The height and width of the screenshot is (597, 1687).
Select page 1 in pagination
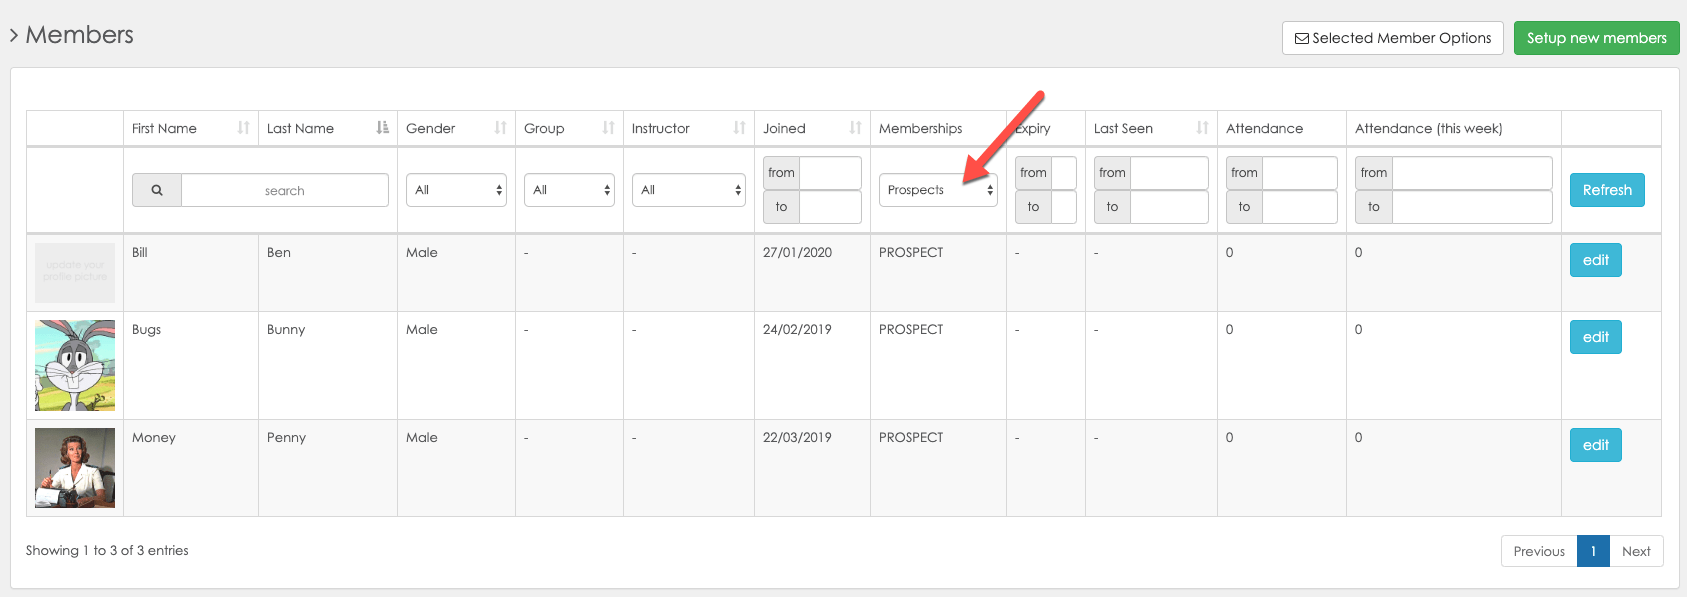[1593, 551]
